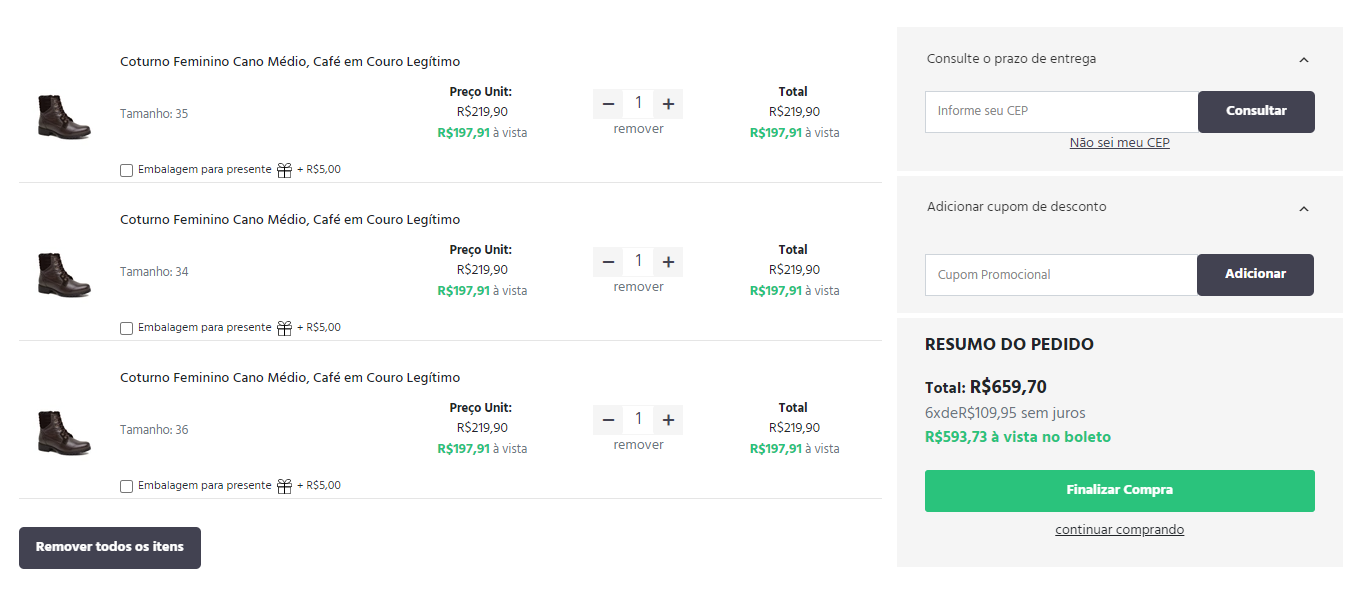Screen dimensions: 1345x595
Task: Open the Não sei meu CEP link
Action: pos(1119,143)
